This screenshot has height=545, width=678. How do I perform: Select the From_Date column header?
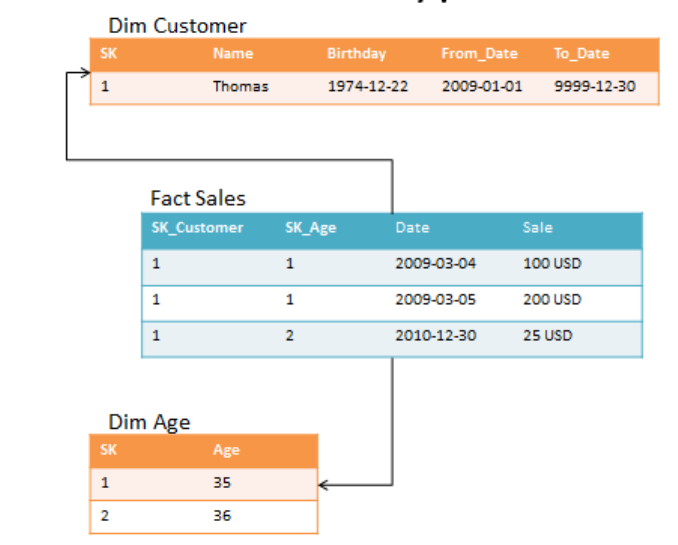point(479,54)
